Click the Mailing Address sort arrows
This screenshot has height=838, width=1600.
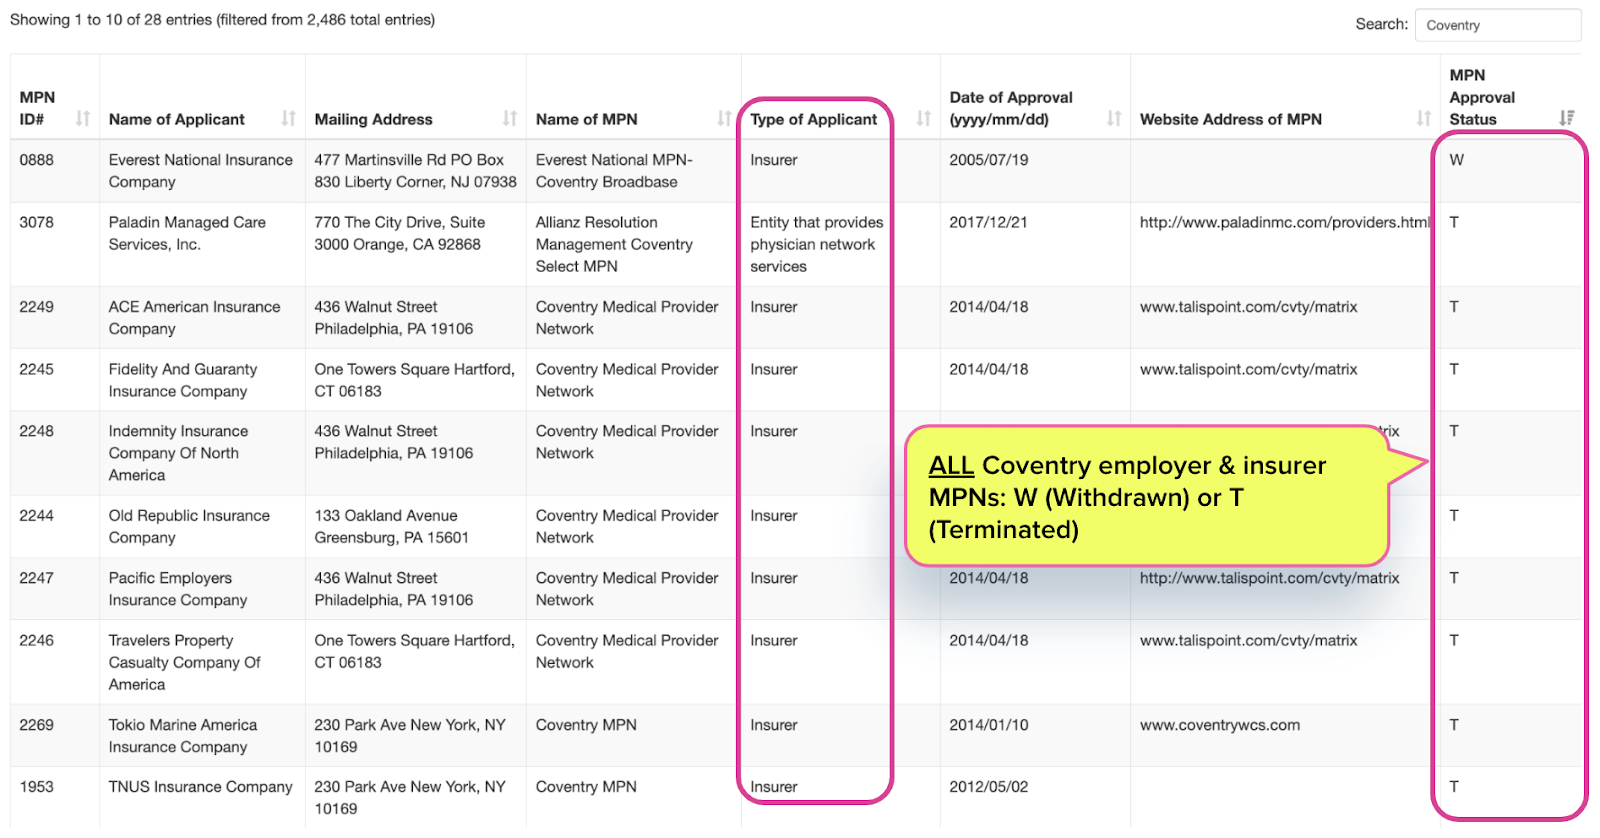coord(510,119)
